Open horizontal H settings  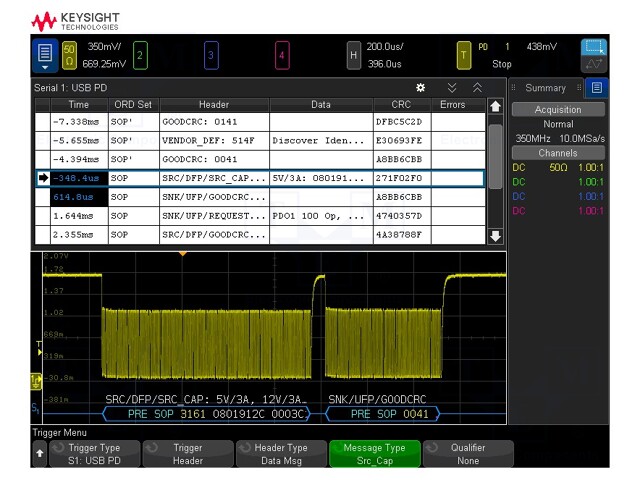click(353, 55)
